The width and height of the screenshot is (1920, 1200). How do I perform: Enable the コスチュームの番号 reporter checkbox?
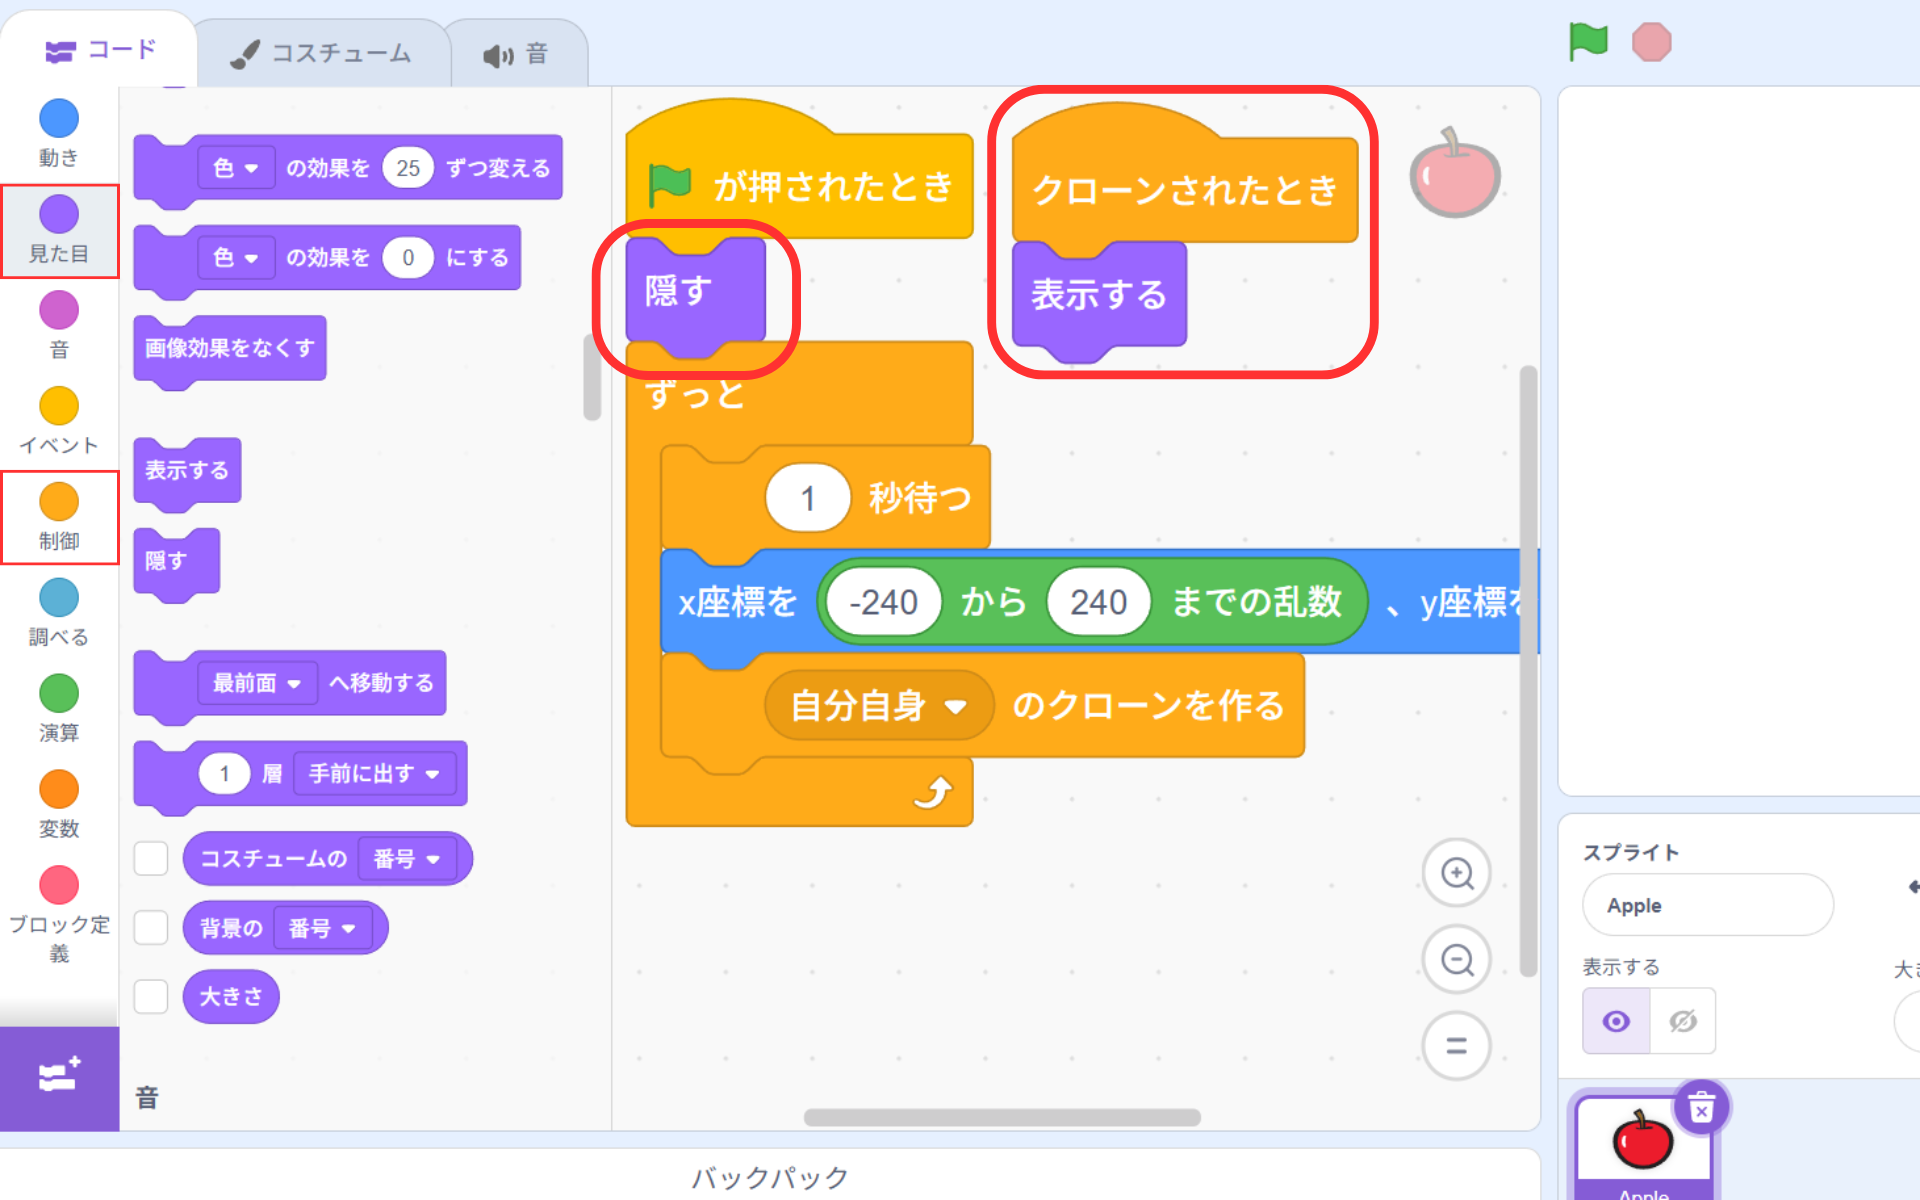151,858
